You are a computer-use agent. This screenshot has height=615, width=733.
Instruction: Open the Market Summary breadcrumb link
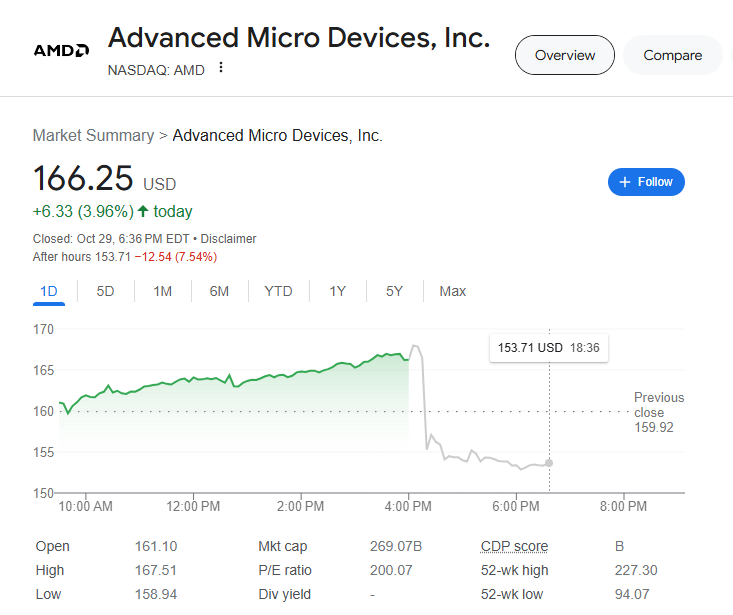(93, 136)
